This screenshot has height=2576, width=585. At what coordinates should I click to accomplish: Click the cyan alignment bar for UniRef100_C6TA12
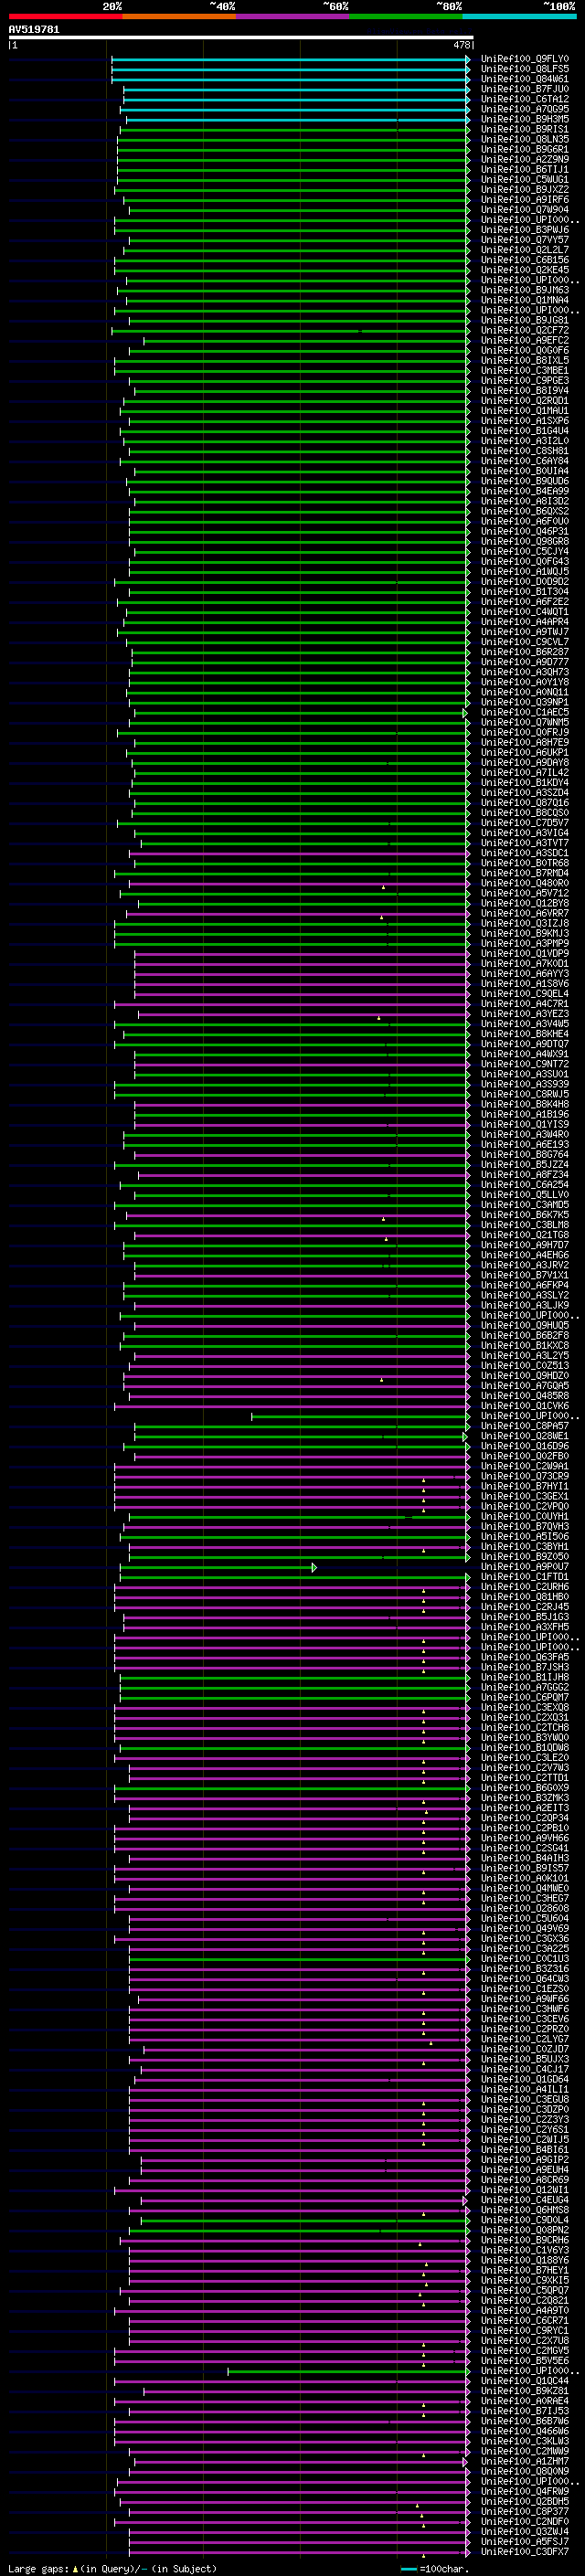click(296, 99)
